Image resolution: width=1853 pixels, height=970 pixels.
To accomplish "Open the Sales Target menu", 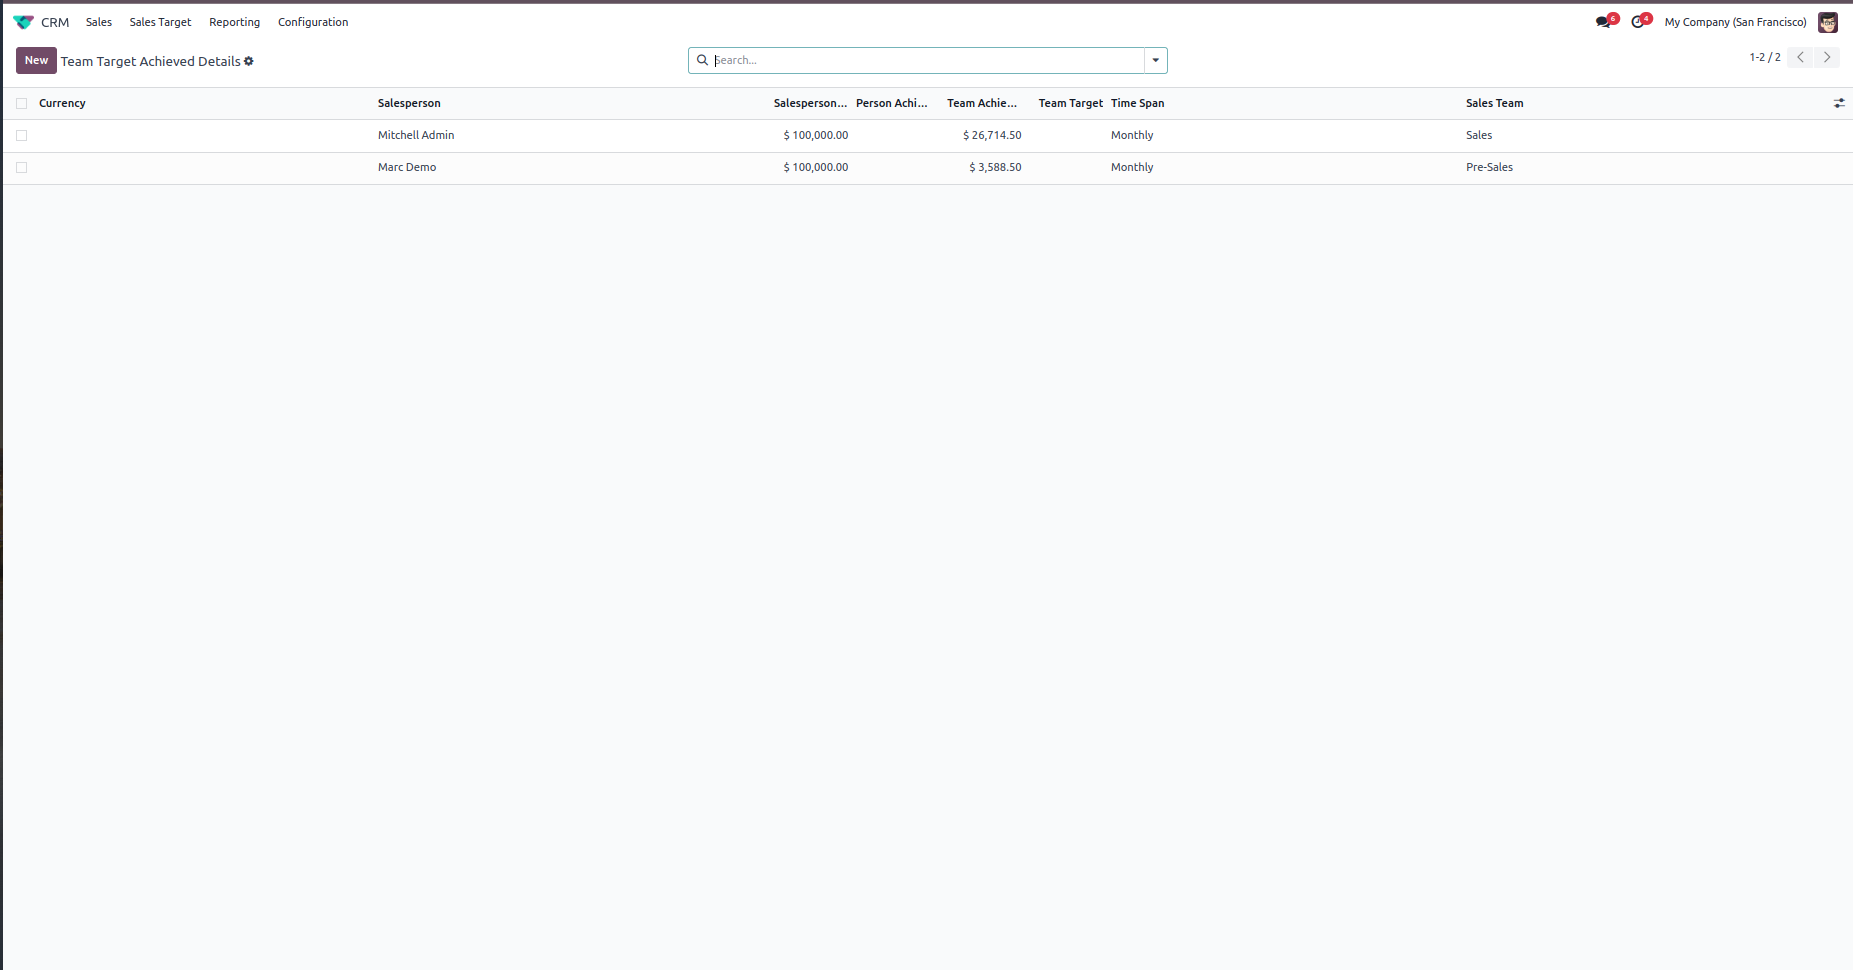I will pyautogui.click(x=160, y=22).
